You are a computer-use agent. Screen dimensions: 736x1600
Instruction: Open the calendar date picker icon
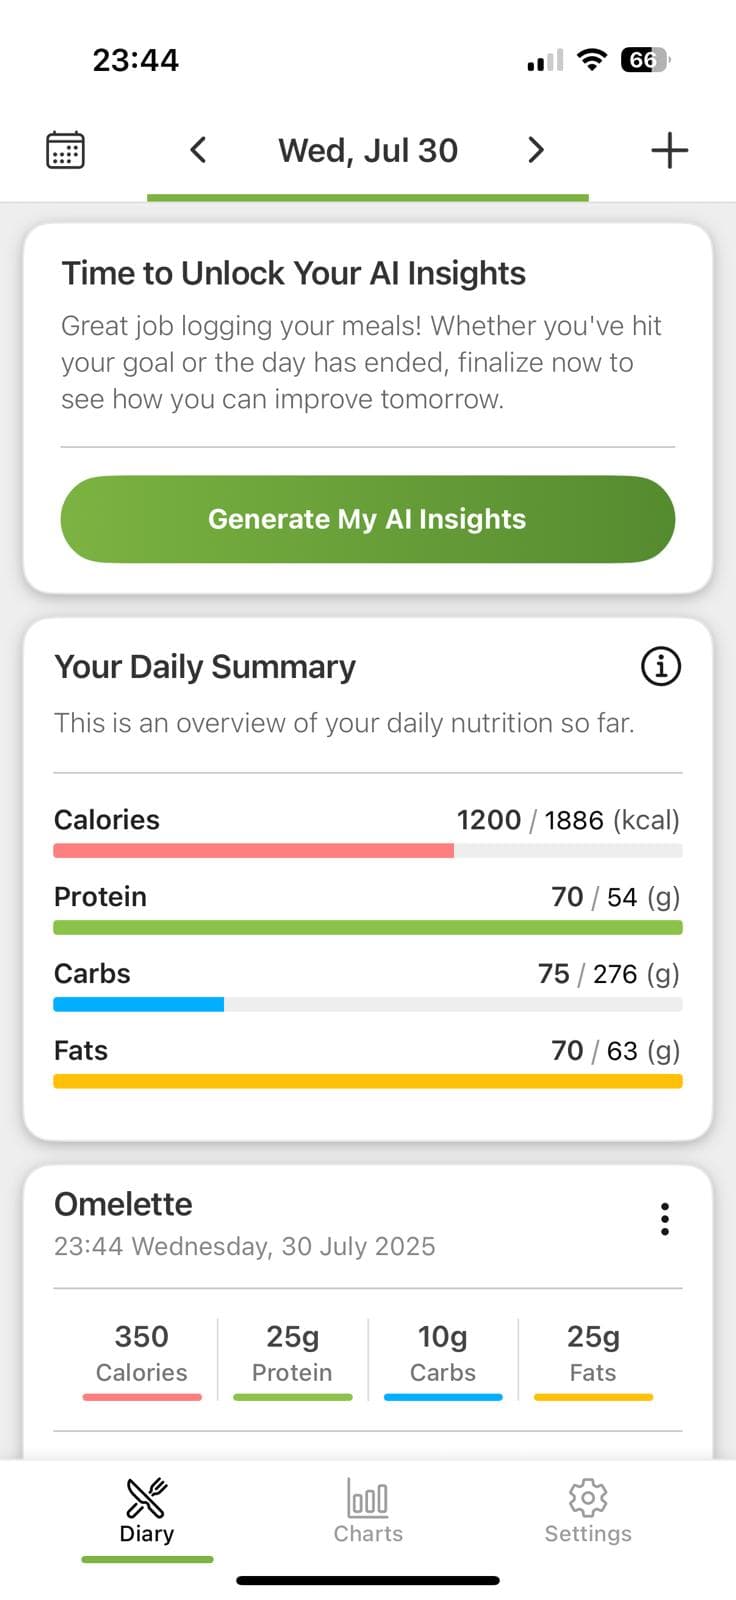[x=66, y=150]
